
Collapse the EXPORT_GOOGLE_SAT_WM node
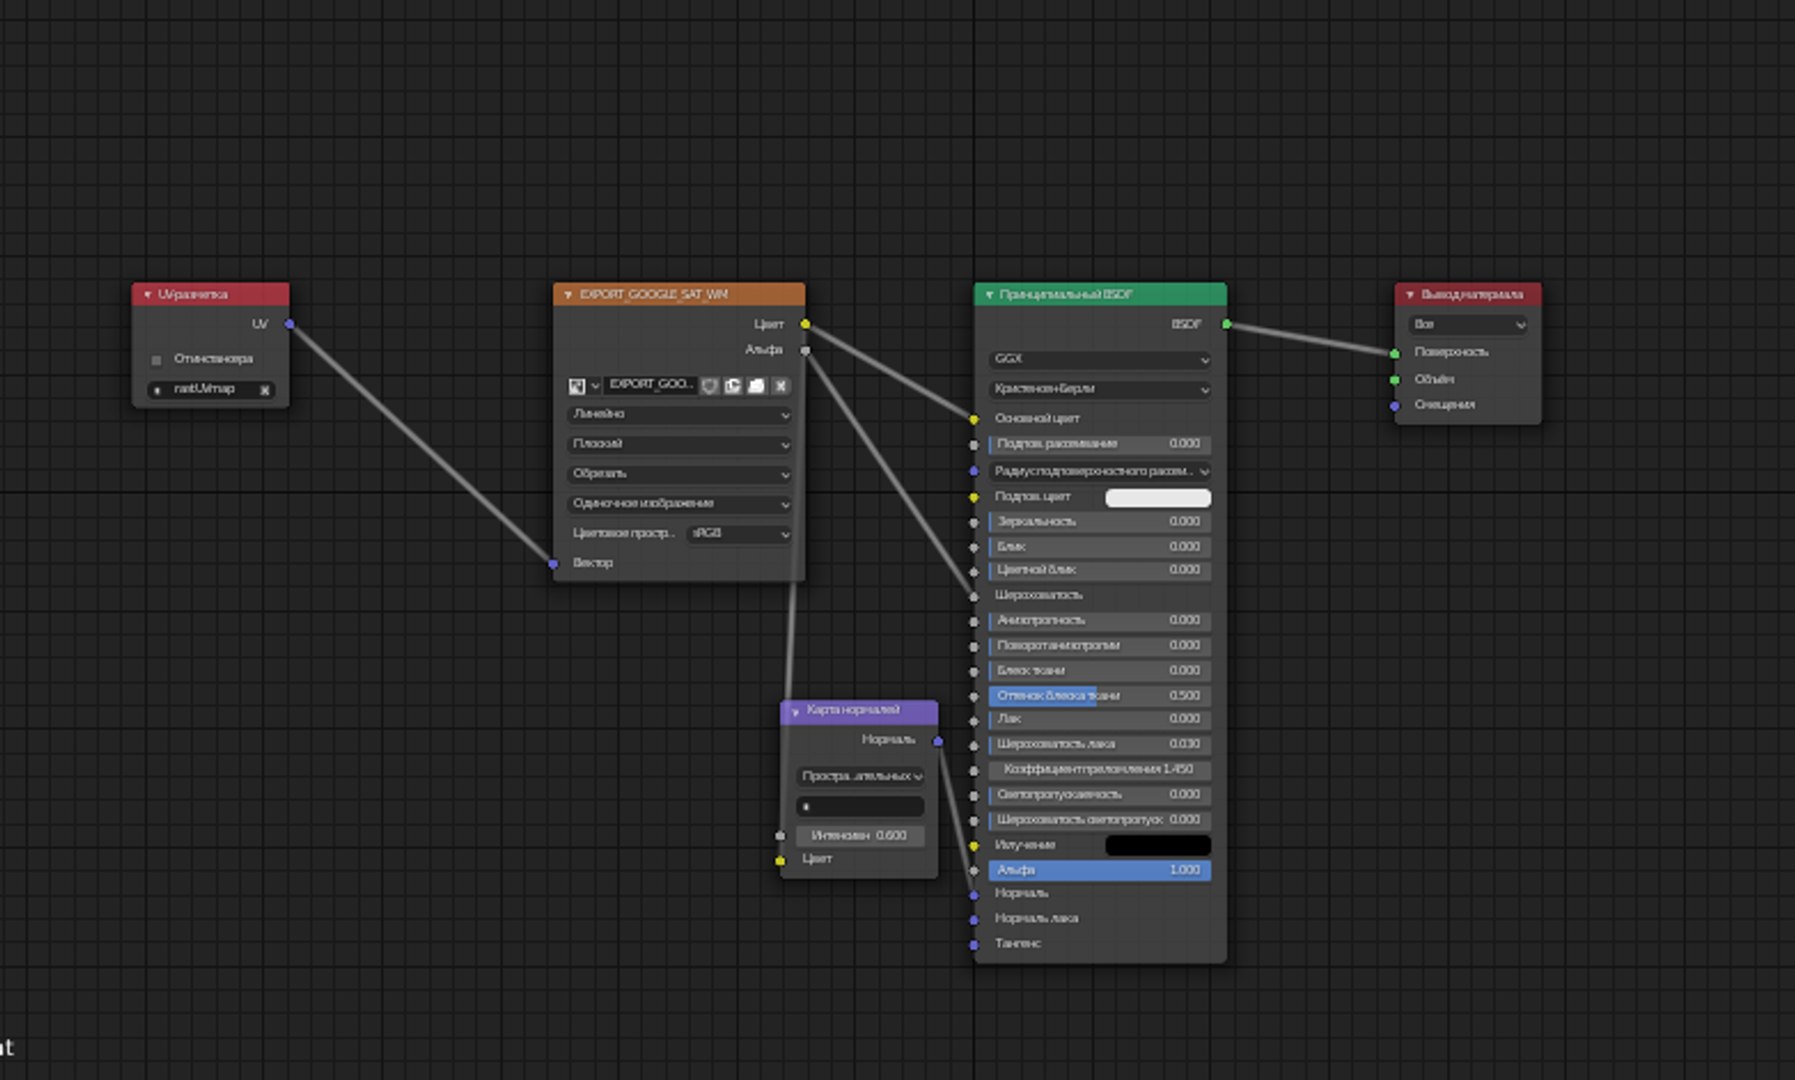(568, 295)
